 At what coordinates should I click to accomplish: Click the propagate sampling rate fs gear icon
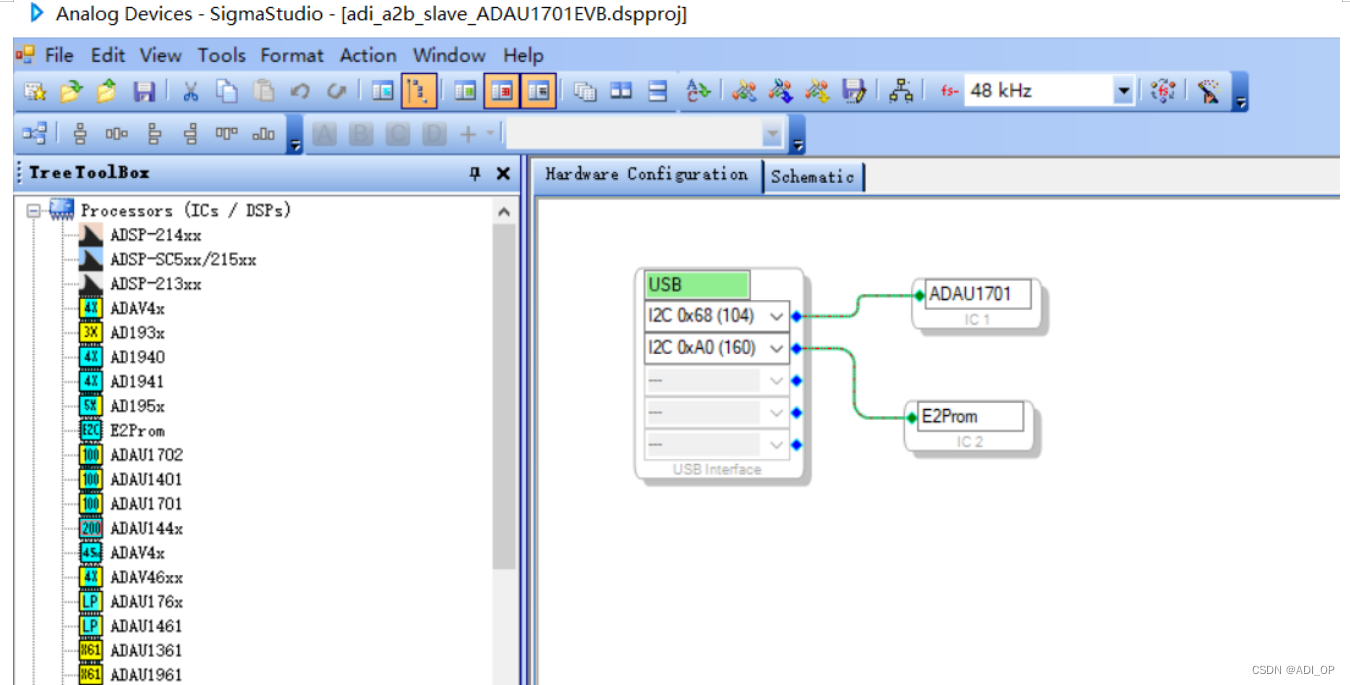pos(1163,91)
